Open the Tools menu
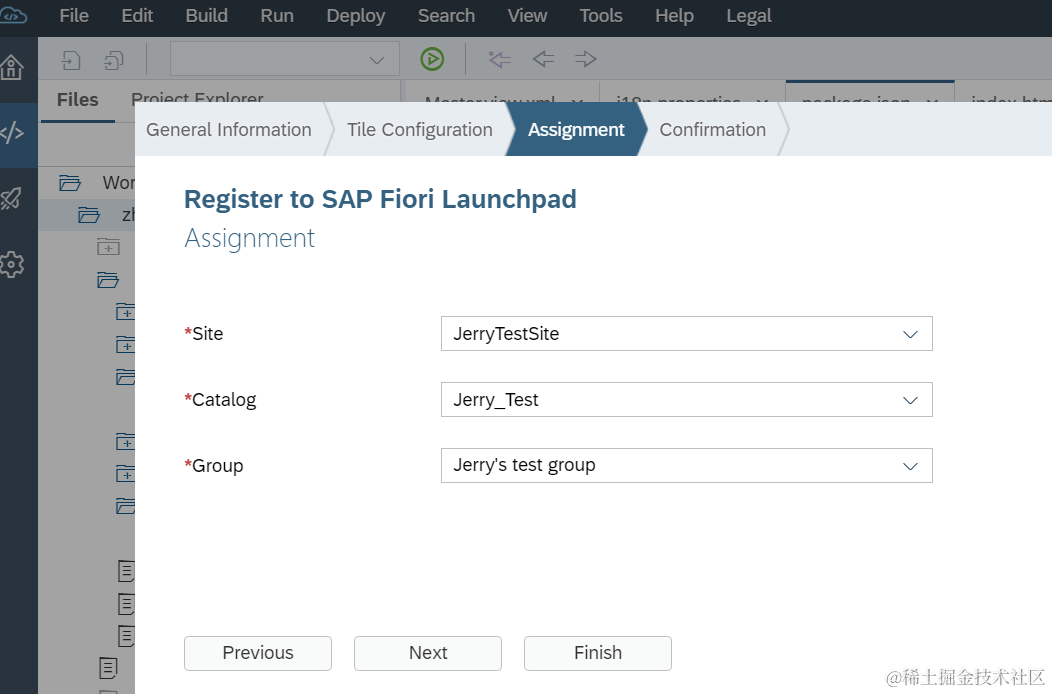Viewport: 1052px width, 694px height. [x=601, y=16]
